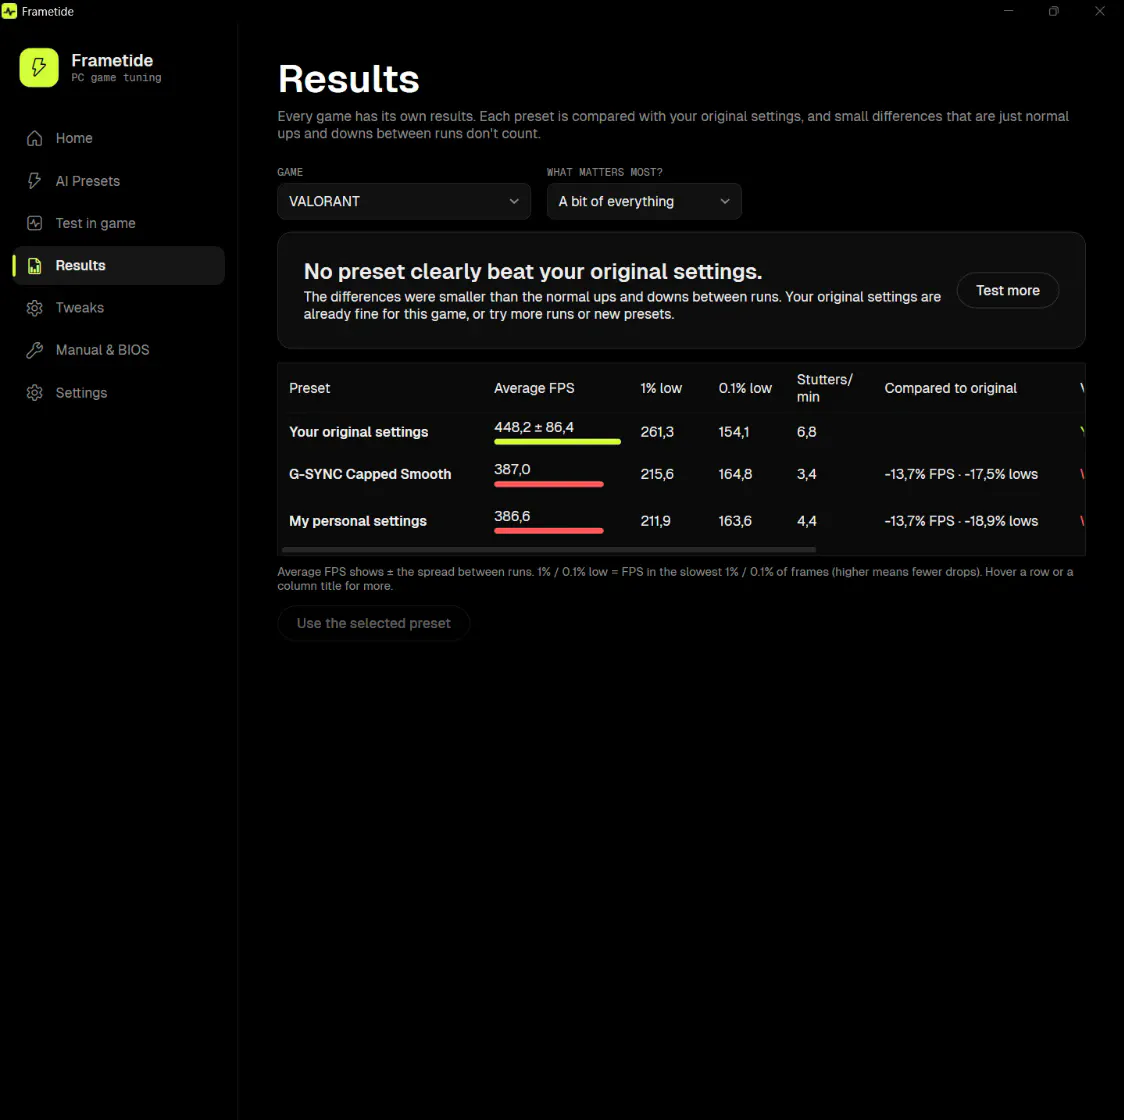
Task: Click the Manual & BIOS wrench icon
Action: coord(34,350)
